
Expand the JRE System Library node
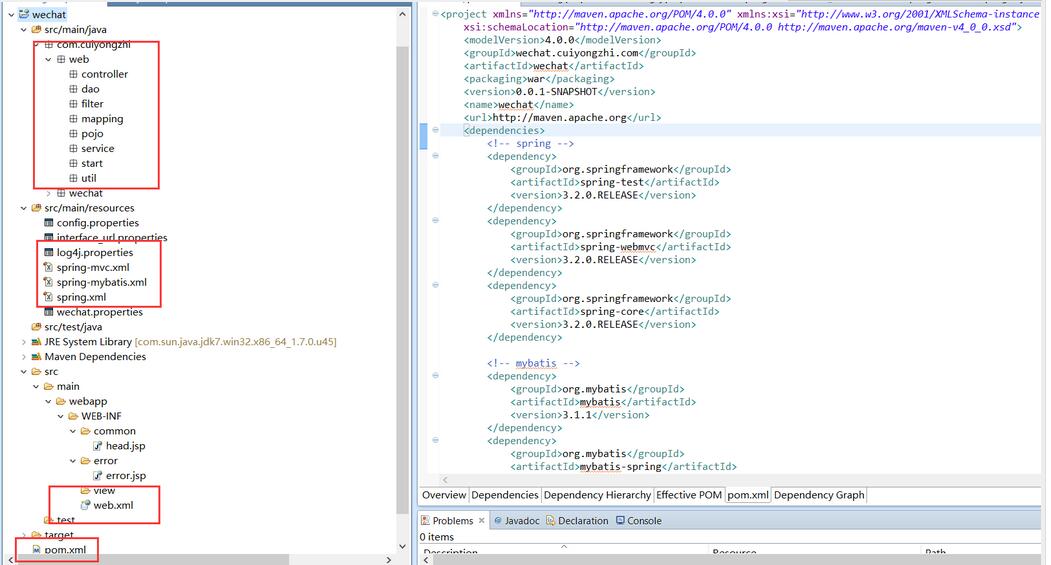click(x=23, y=342)
